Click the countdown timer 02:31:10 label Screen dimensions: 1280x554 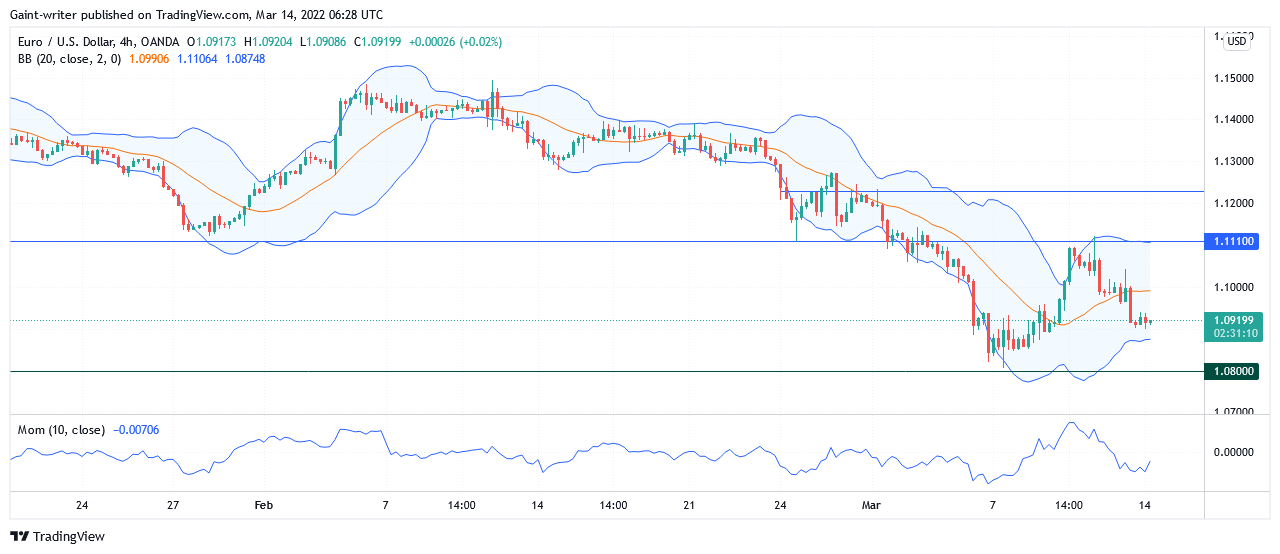point(1236,333)
